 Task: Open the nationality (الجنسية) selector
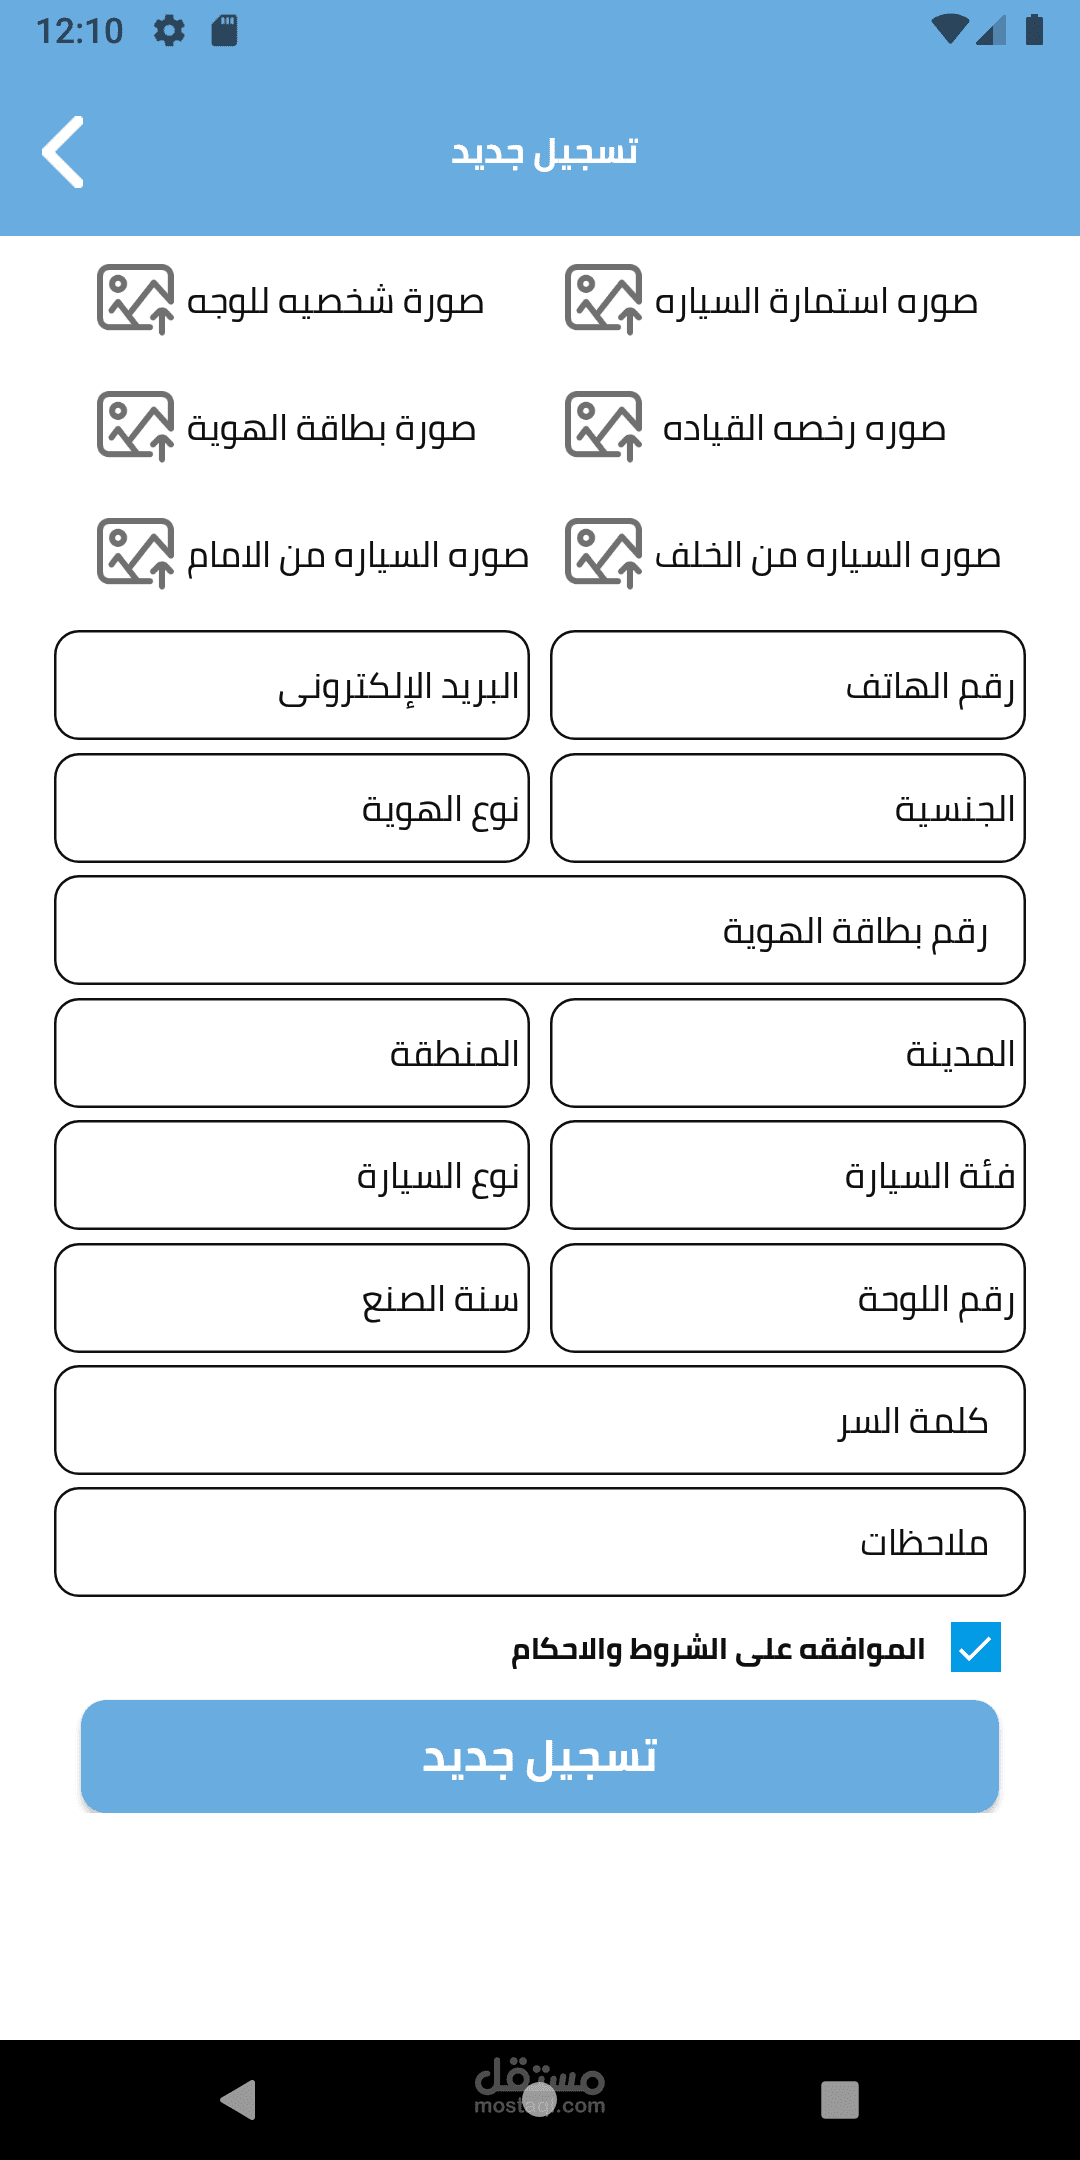(x=788, y=808)
